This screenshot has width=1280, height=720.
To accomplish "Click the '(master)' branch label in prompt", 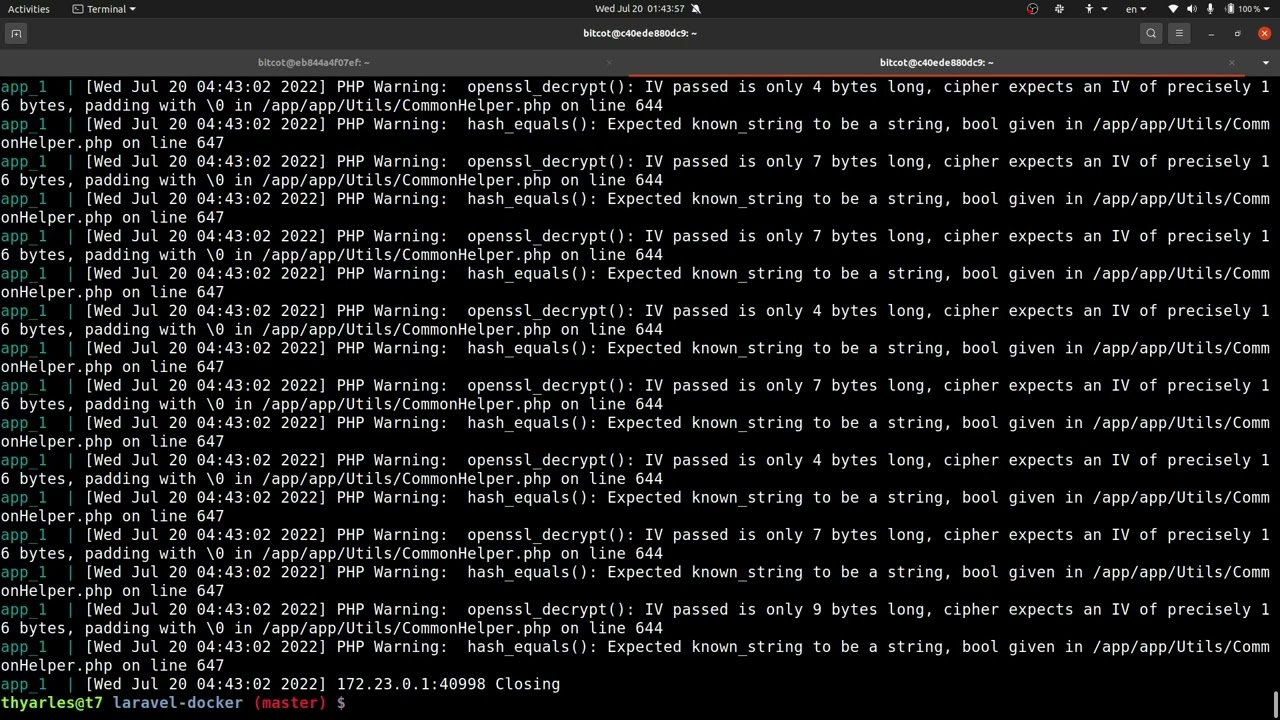I will point(290,703).
